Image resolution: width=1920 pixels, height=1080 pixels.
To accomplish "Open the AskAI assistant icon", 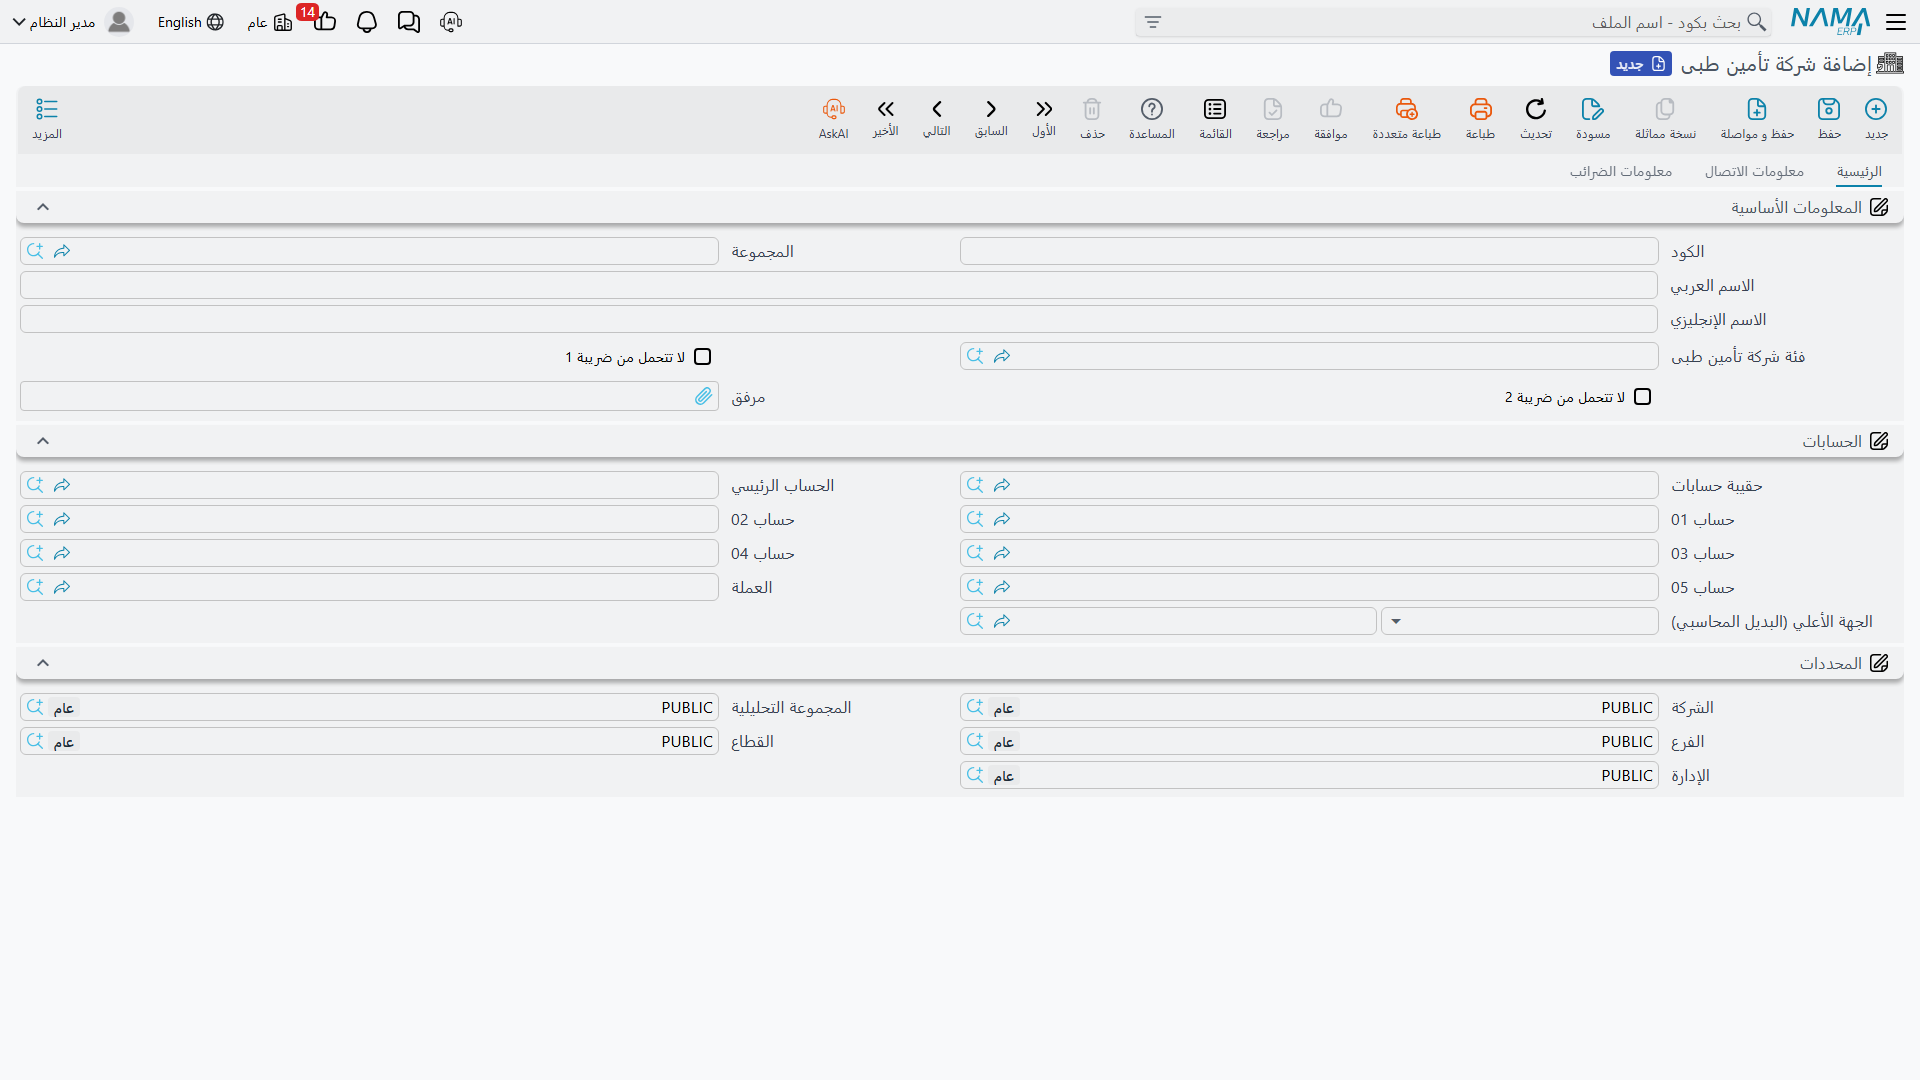I will 834,109.
